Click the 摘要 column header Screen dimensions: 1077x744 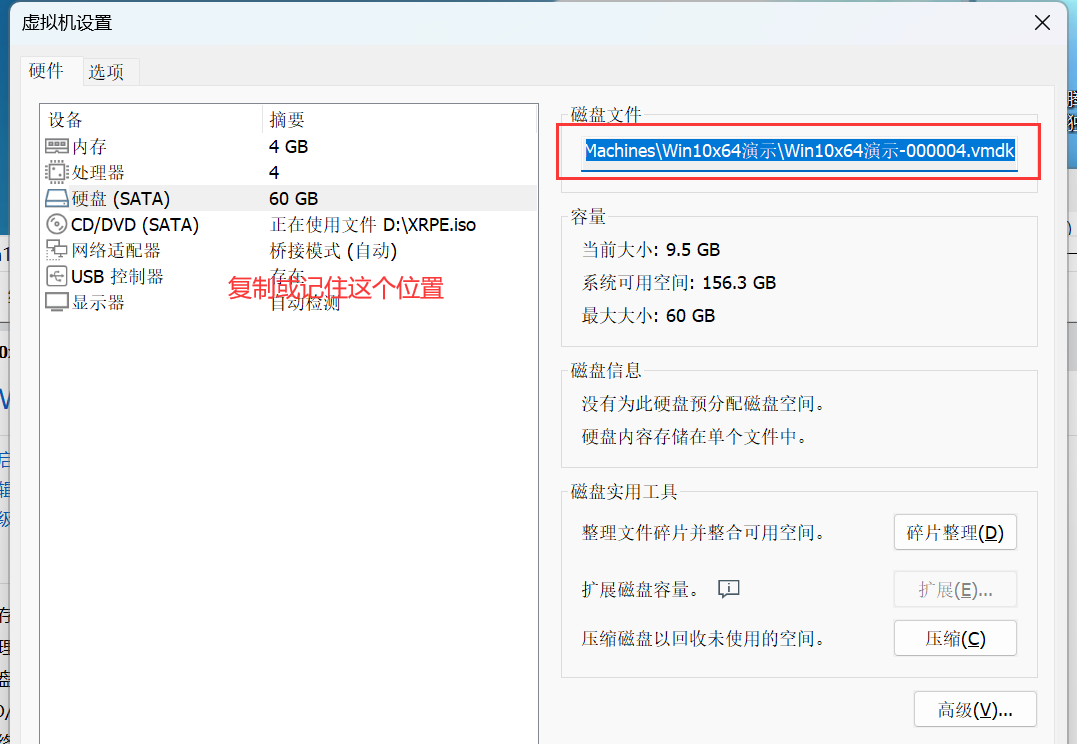287,120
